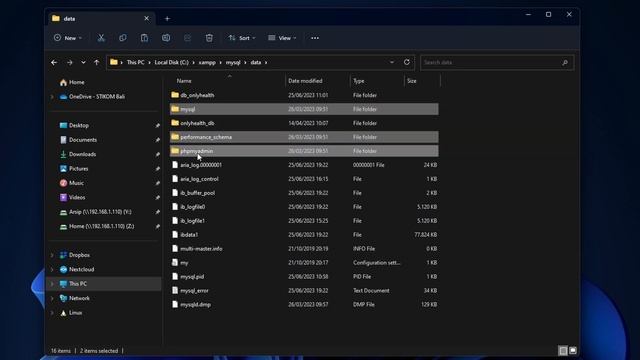
Task: Click the Delete trash icon
Action: pyautogui.click(x=209, y=38)
